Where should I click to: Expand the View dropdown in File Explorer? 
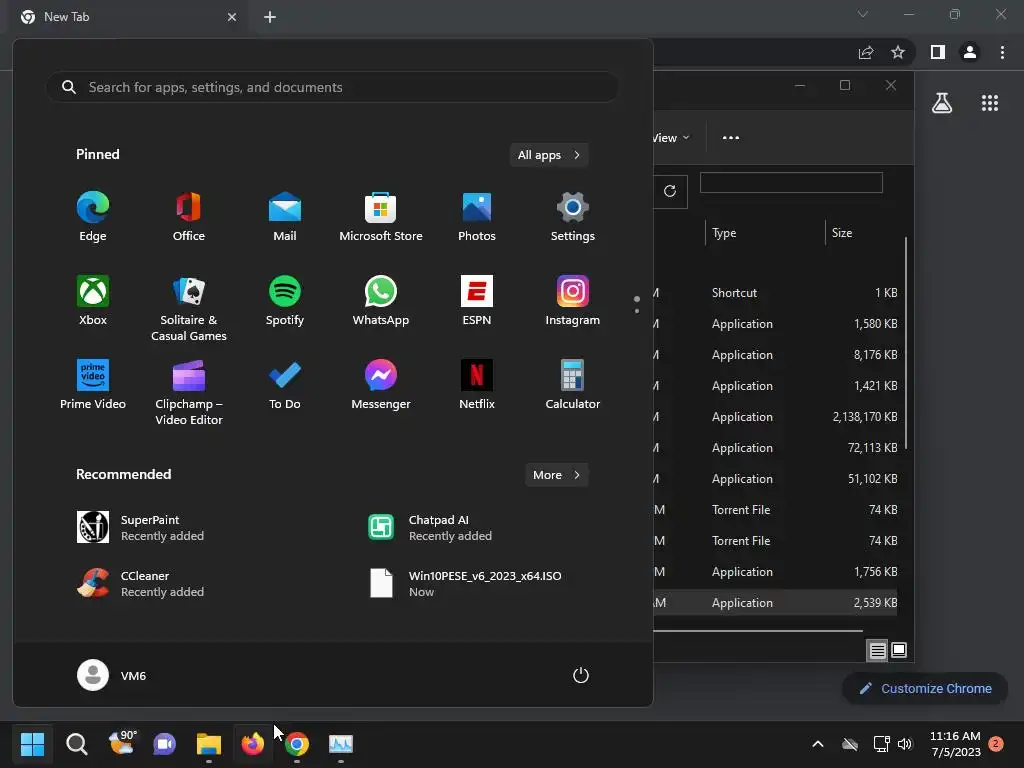pyautogui.click(x=671, y=138)
